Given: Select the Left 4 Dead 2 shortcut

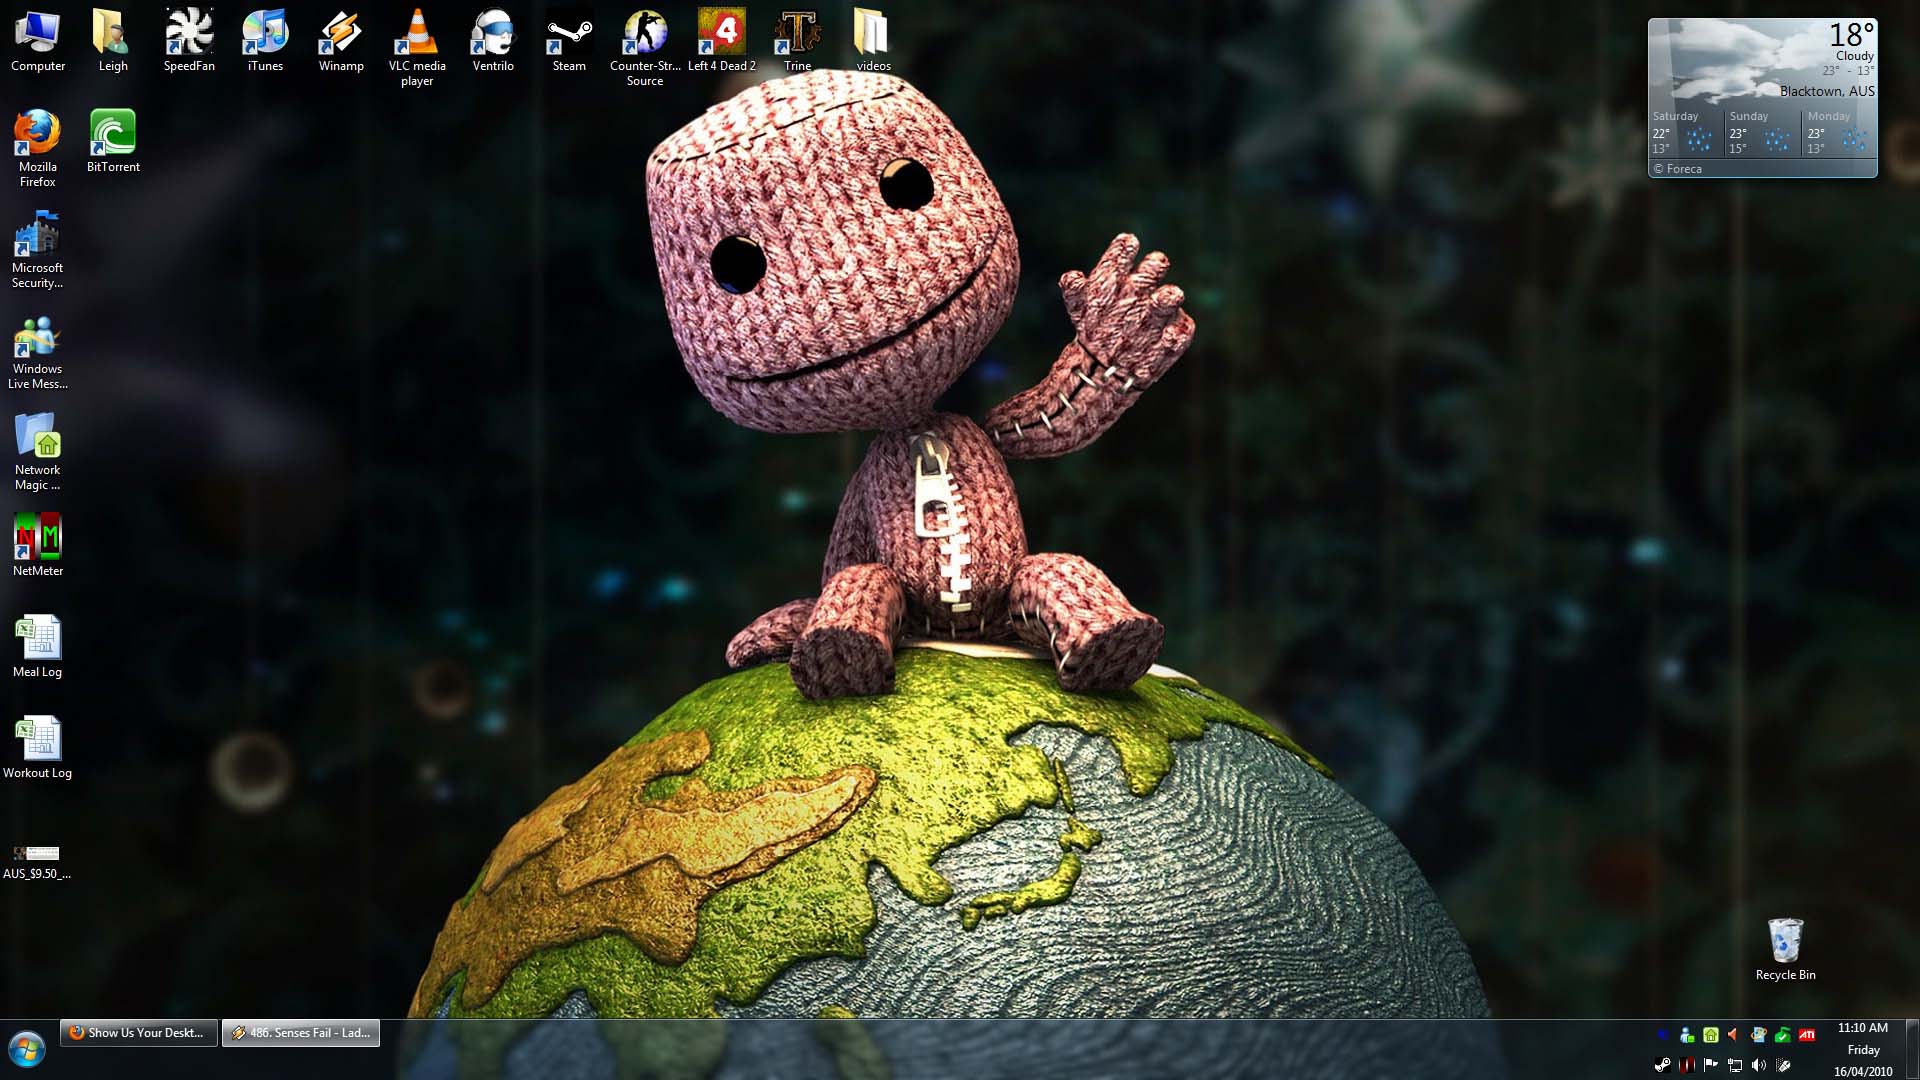Looking at the screenshot, I should tap(721, 41).
